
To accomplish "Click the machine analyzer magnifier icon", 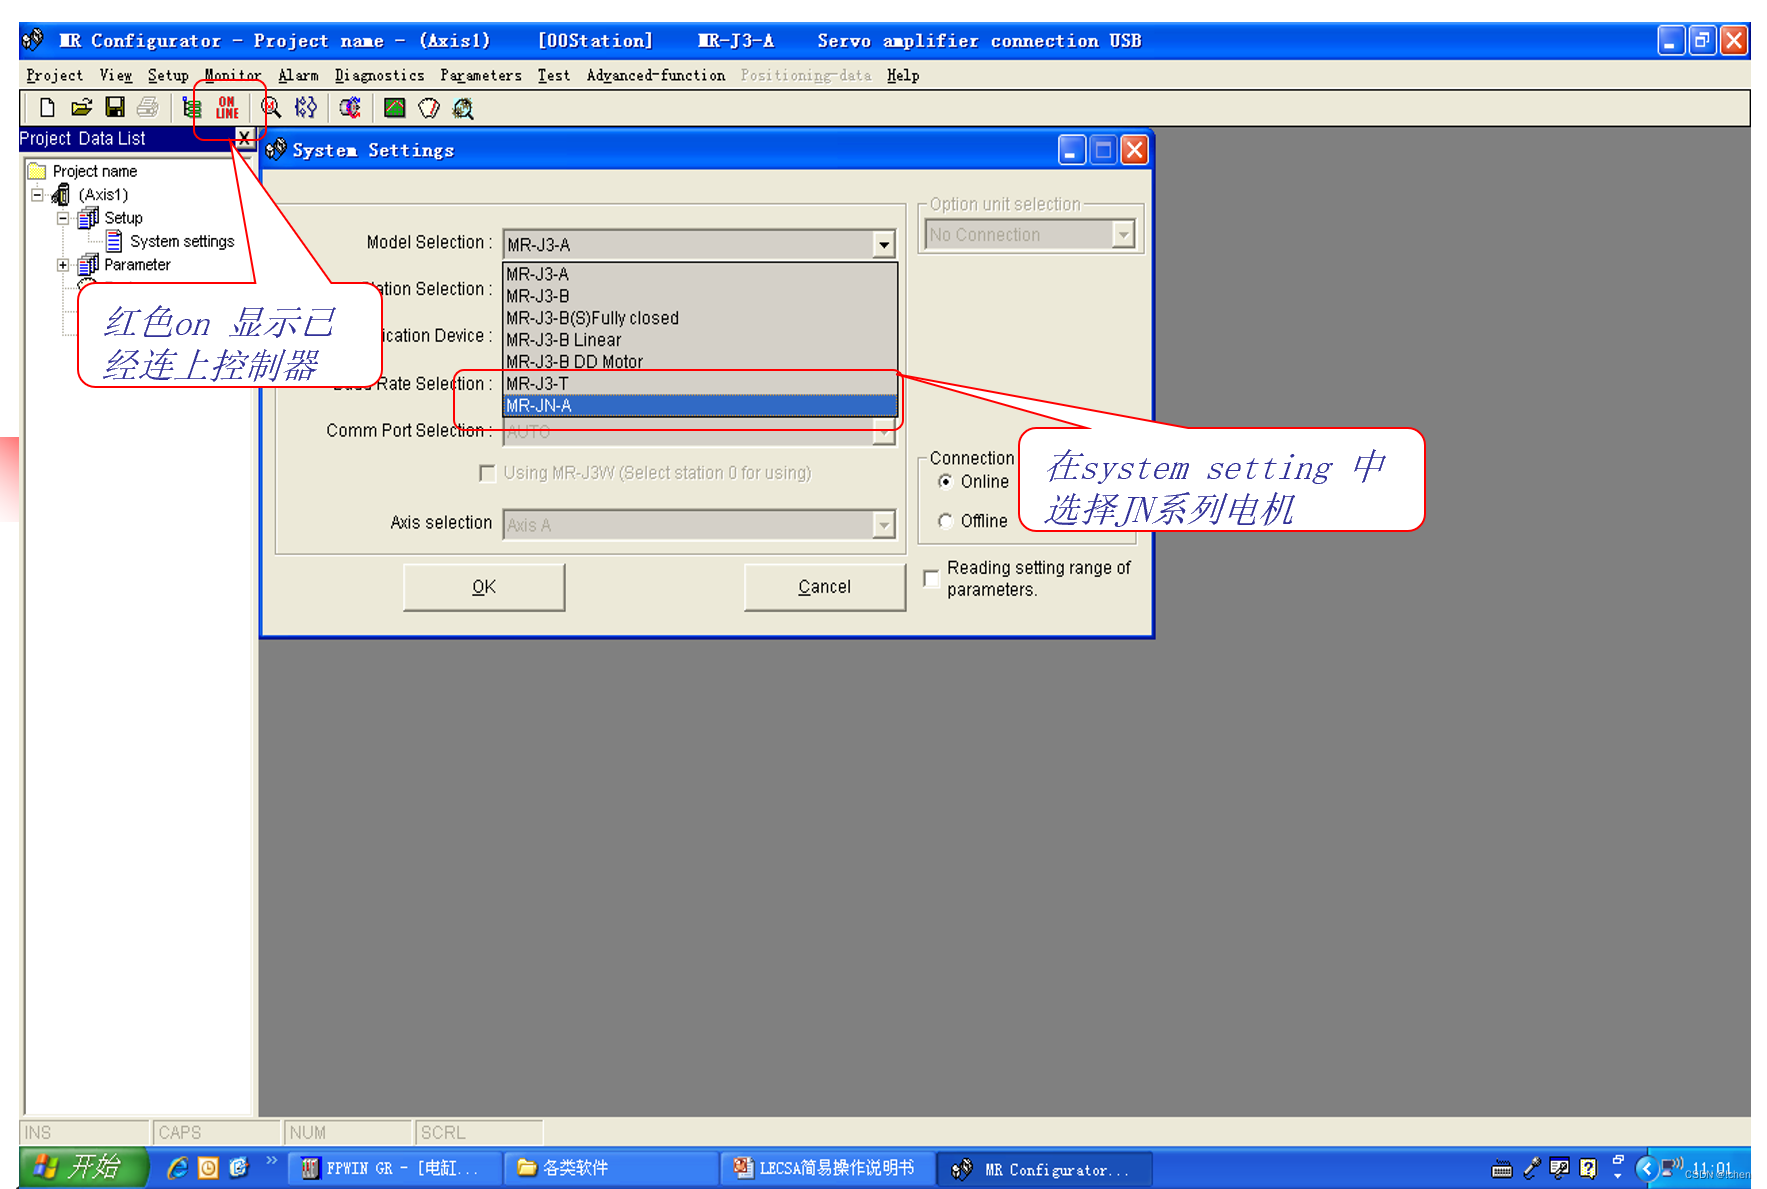I will 463,107.
